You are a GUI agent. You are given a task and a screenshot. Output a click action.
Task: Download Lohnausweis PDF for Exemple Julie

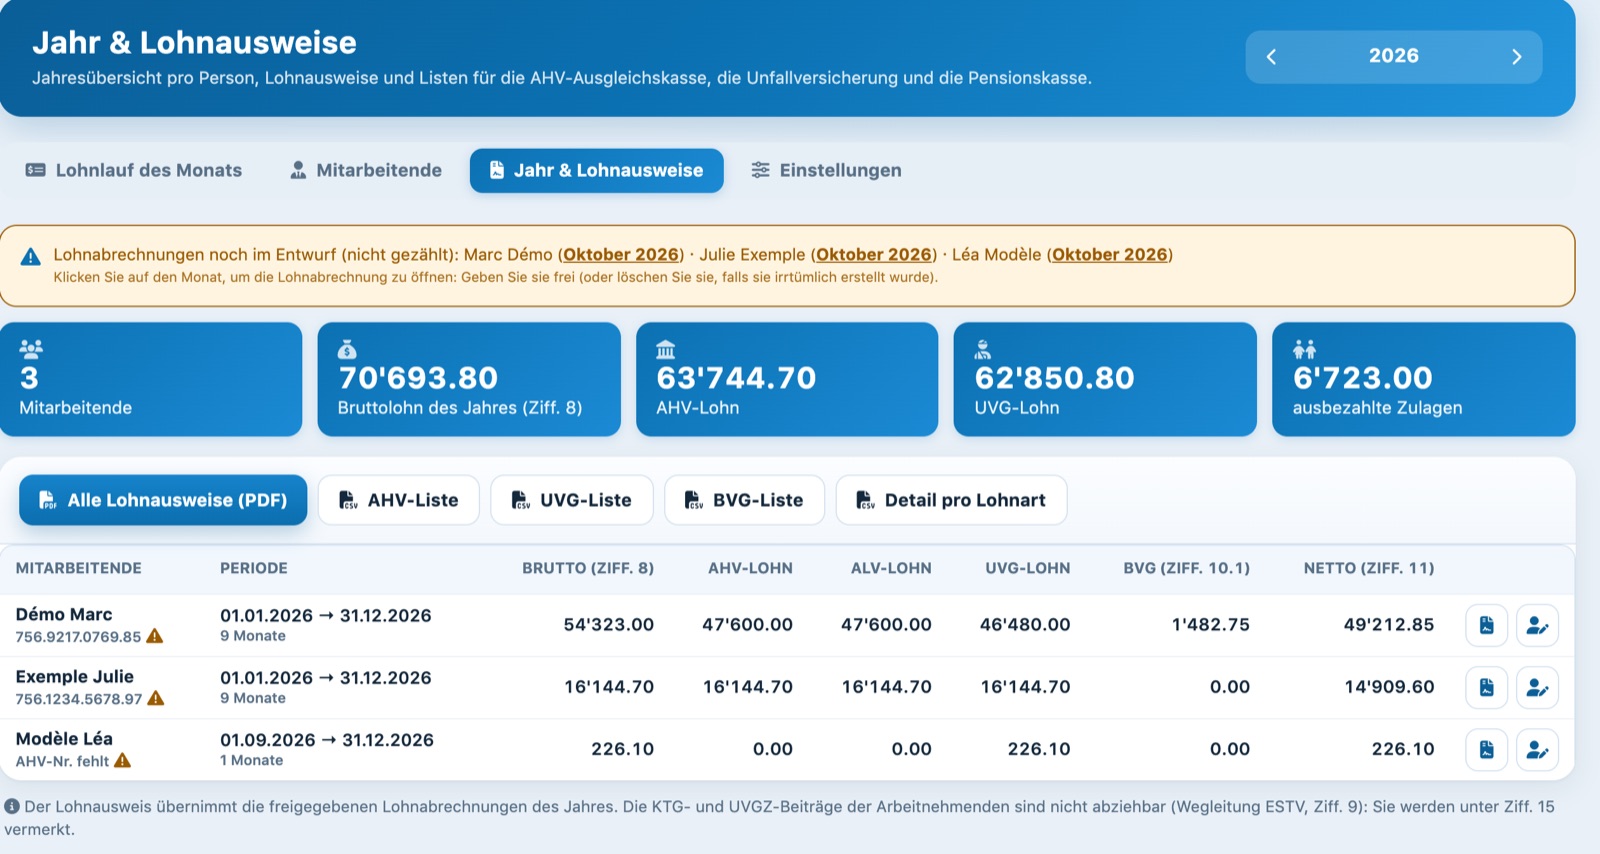coord(1487,687)
